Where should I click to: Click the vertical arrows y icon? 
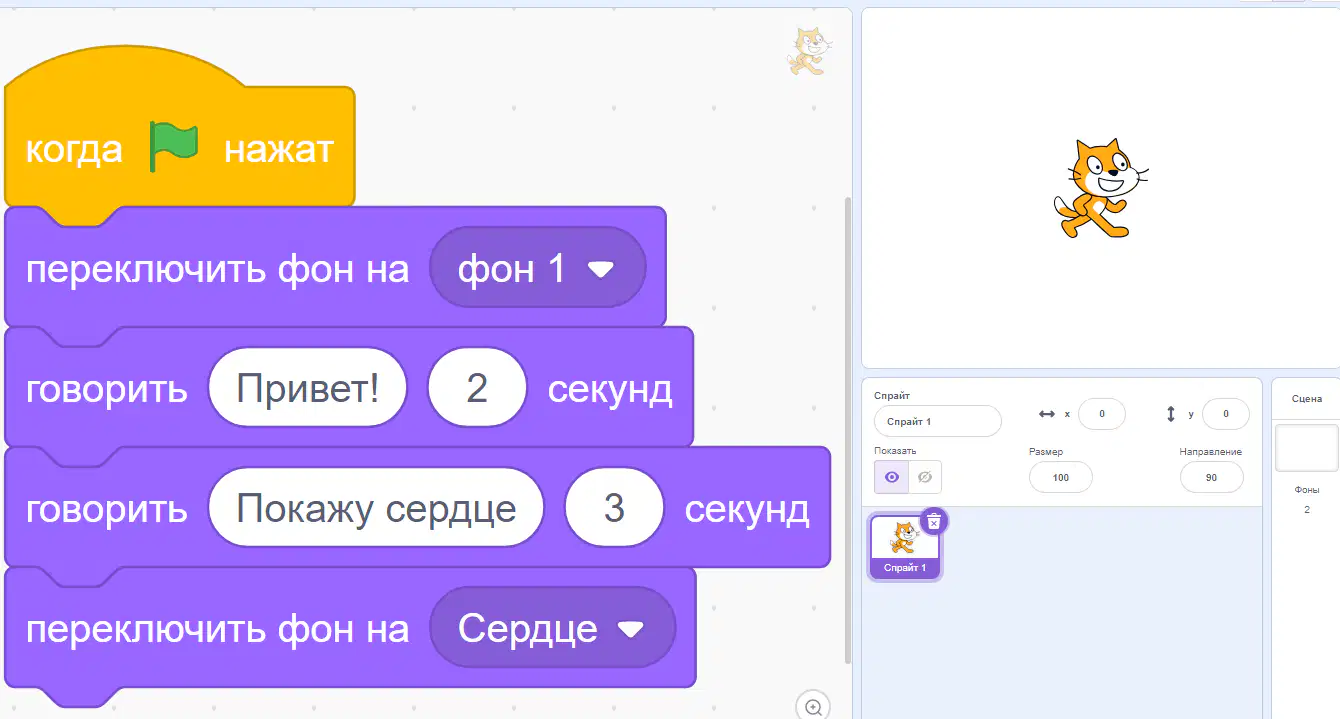tap(1171, 413)
